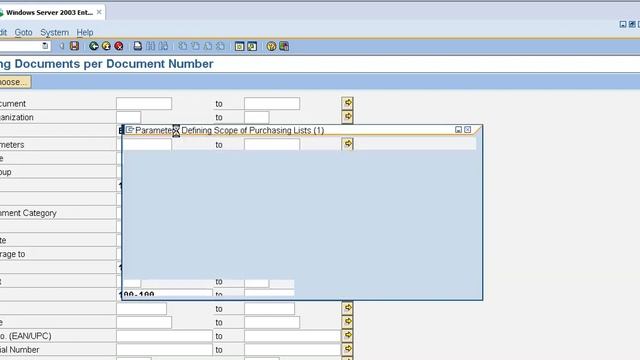Image resolution: width=640 pixels, height=360 pixels.
Task: Click the red Cancel icon
Action: coord(119,46)
